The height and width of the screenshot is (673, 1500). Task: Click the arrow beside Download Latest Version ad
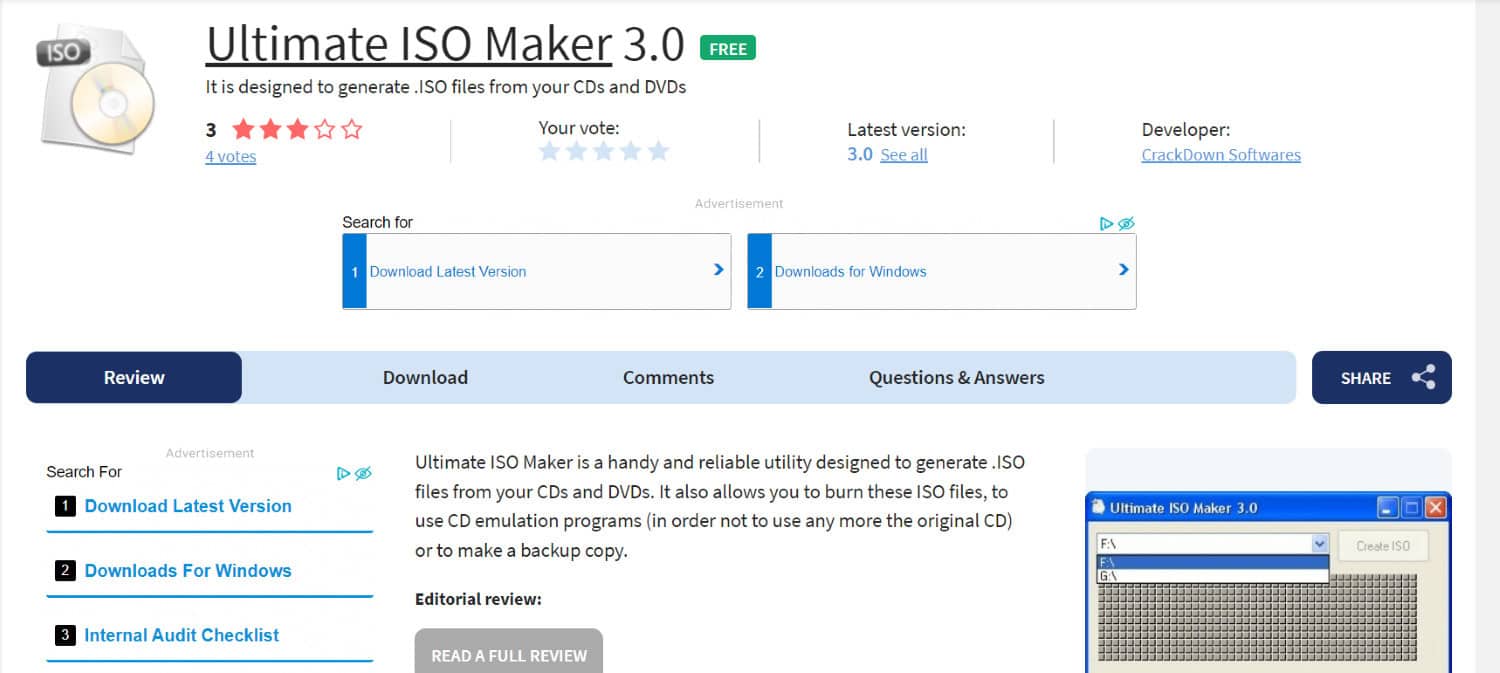coord(718,270)
